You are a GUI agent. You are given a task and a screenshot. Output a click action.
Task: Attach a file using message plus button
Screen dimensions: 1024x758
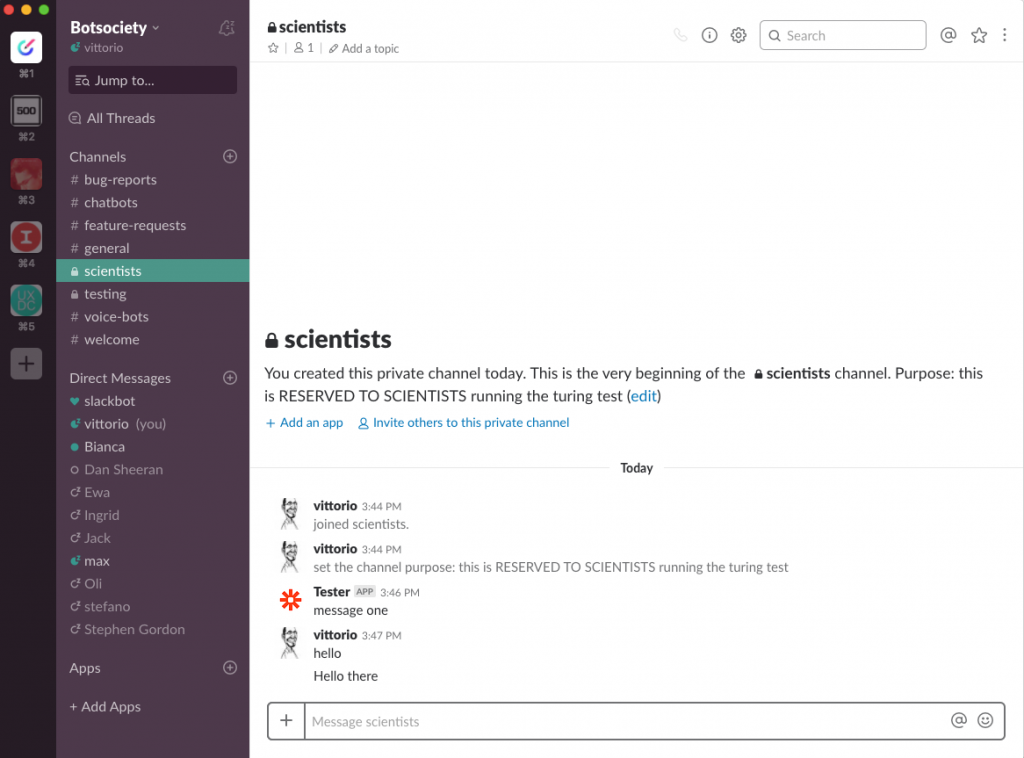click(286, 721)
